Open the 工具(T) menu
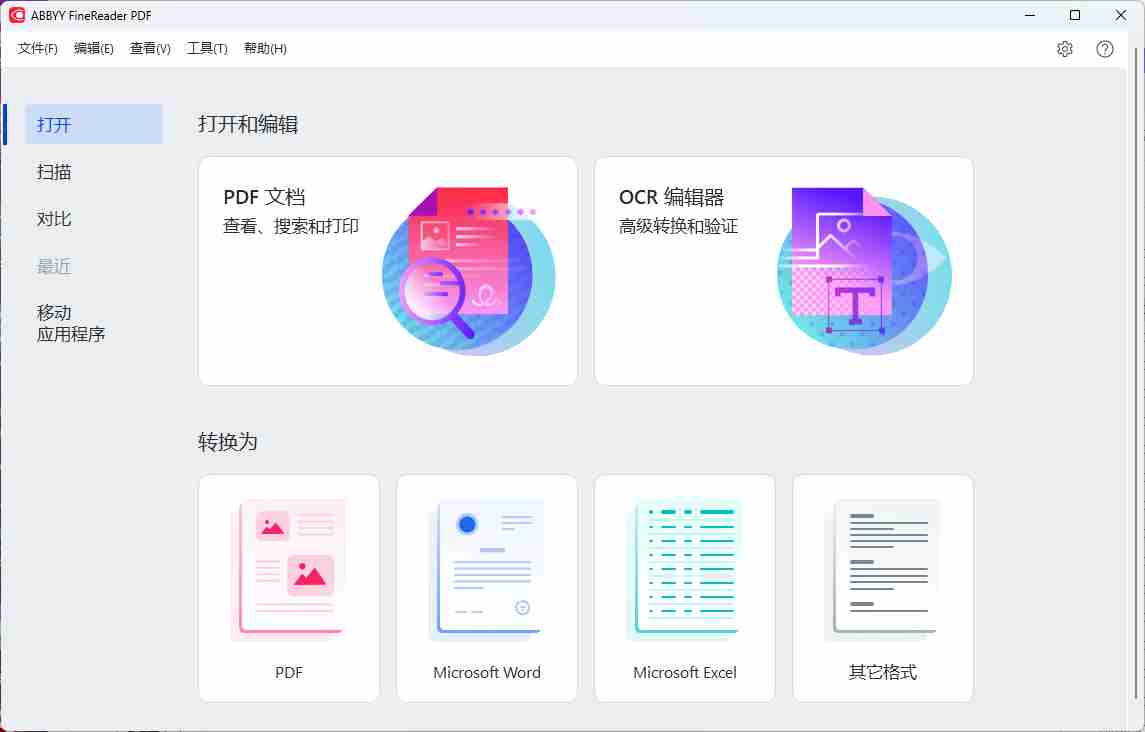1145x732 pixels. click(206, 48)
